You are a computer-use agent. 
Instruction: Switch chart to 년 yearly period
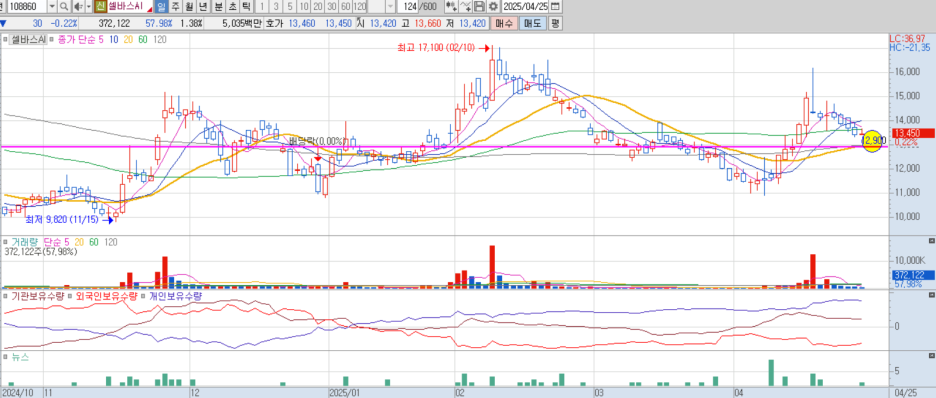tap(203, 7)
